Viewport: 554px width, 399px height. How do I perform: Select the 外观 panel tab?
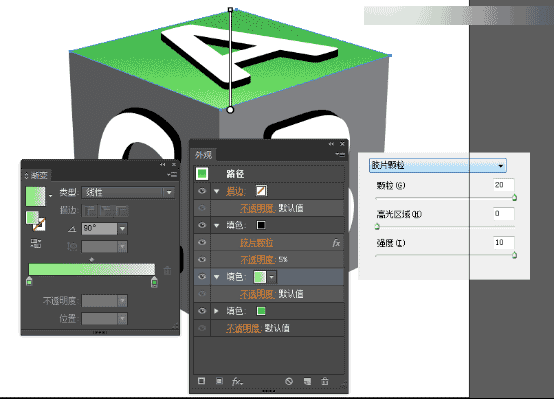pos(204,155)
